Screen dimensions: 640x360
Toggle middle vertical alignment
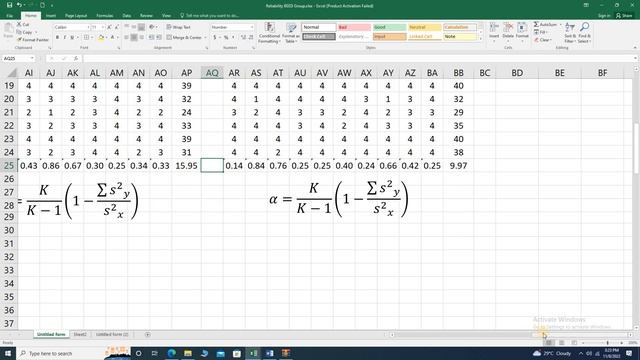tap(134, 27)
